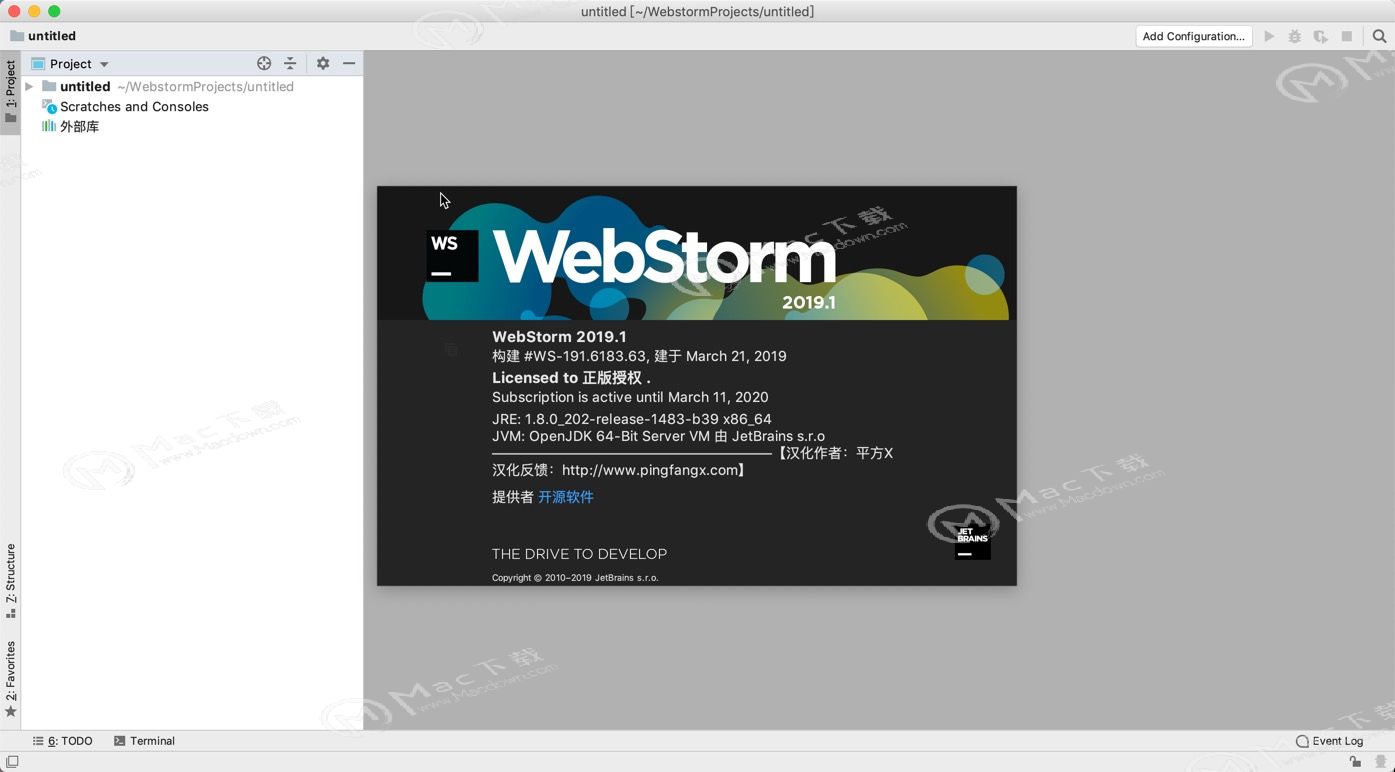
Task: Expand the untitled project folder arrow
Action: pyautogui.click(x=30, y=87)
